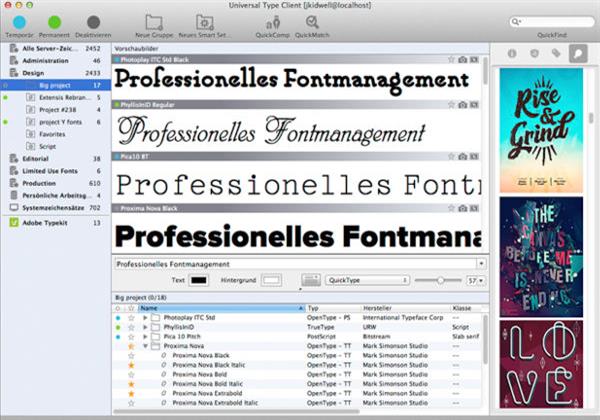This screenshot has width=600, height=420.
Task: Select the Systemzeichensätze library
Action: 55,208
